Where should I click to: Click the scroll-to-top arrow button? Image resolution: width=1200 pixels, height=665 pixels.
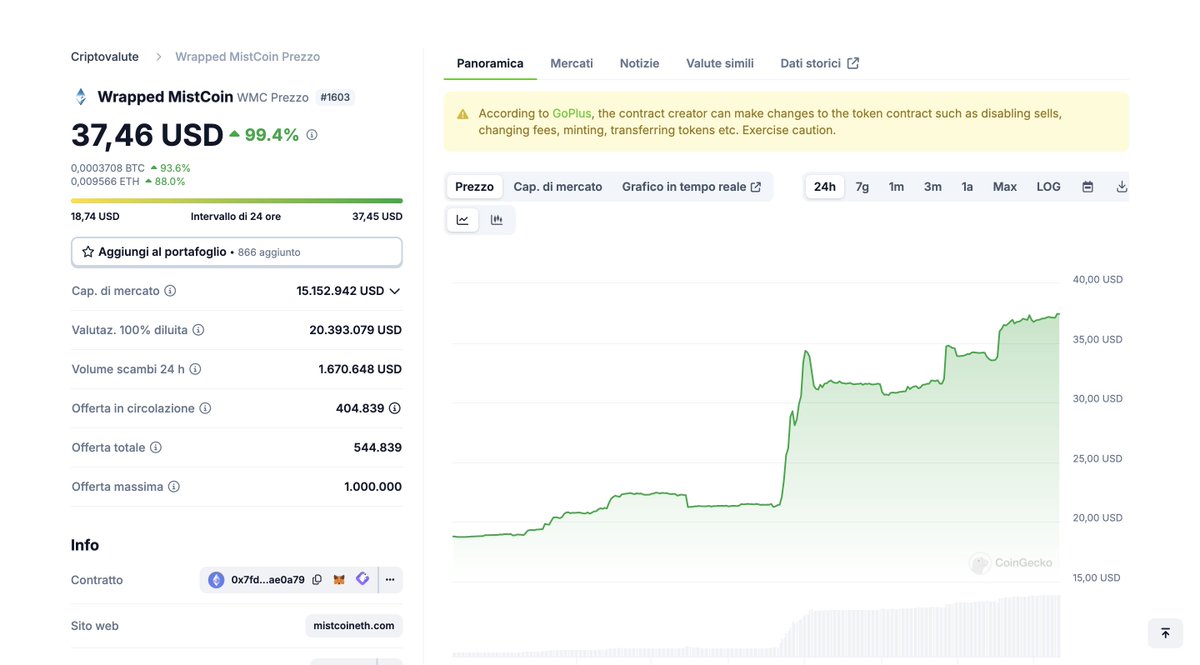coord(1165,633)
